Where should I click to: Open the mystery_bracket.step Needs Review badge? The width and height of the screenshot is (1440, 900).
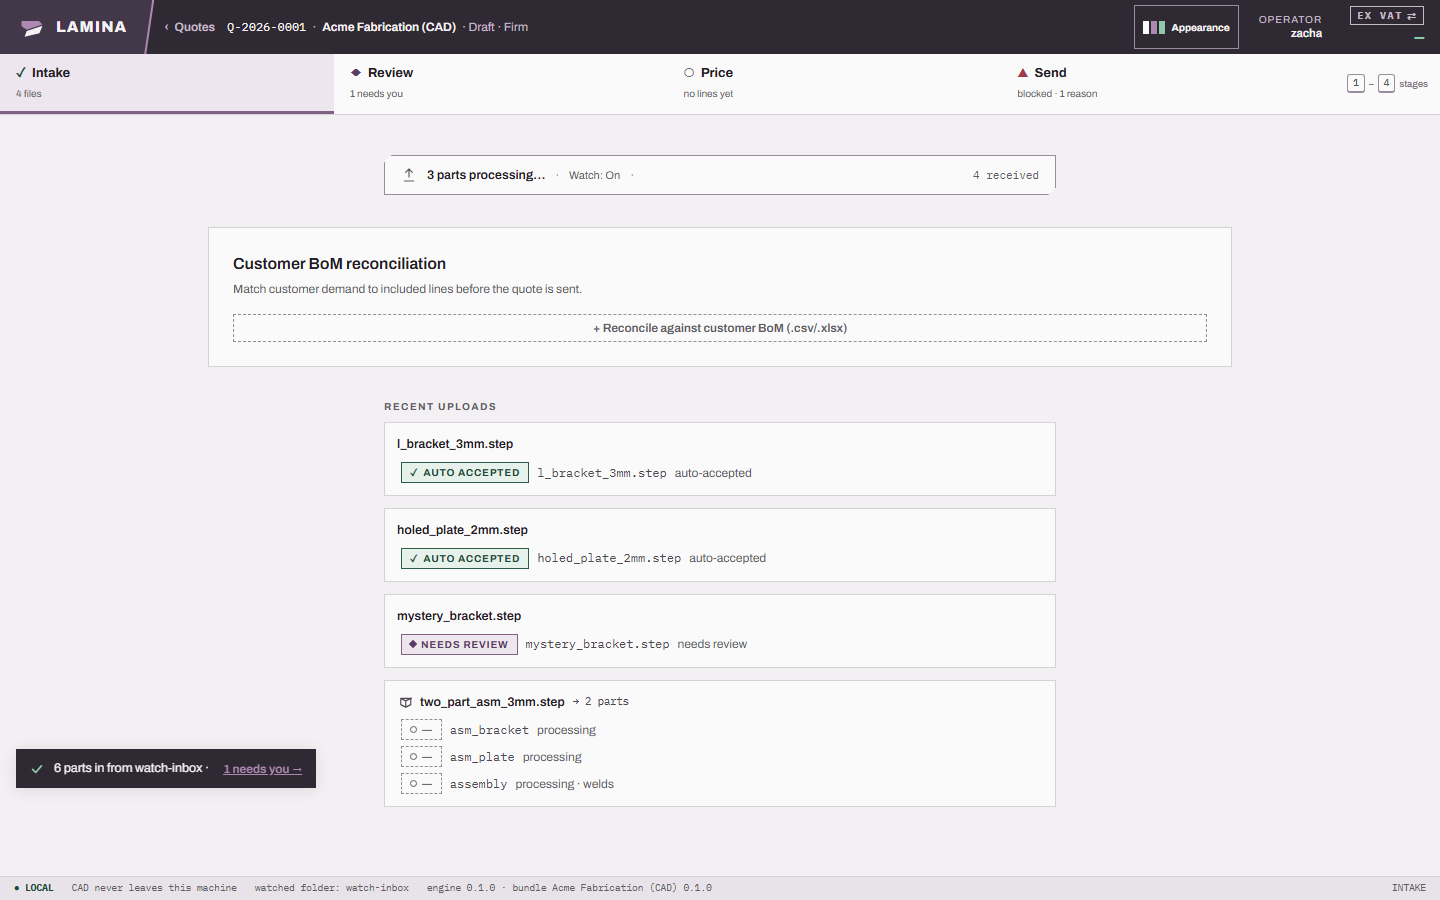[459, 645]
